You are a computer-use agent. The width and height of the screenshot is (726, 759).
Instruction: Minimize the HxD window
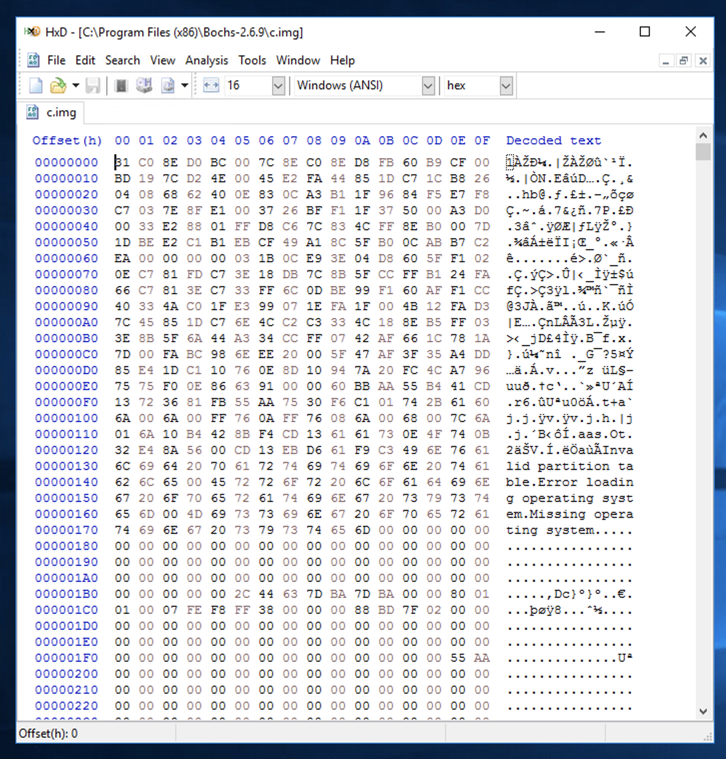(600, 32)
